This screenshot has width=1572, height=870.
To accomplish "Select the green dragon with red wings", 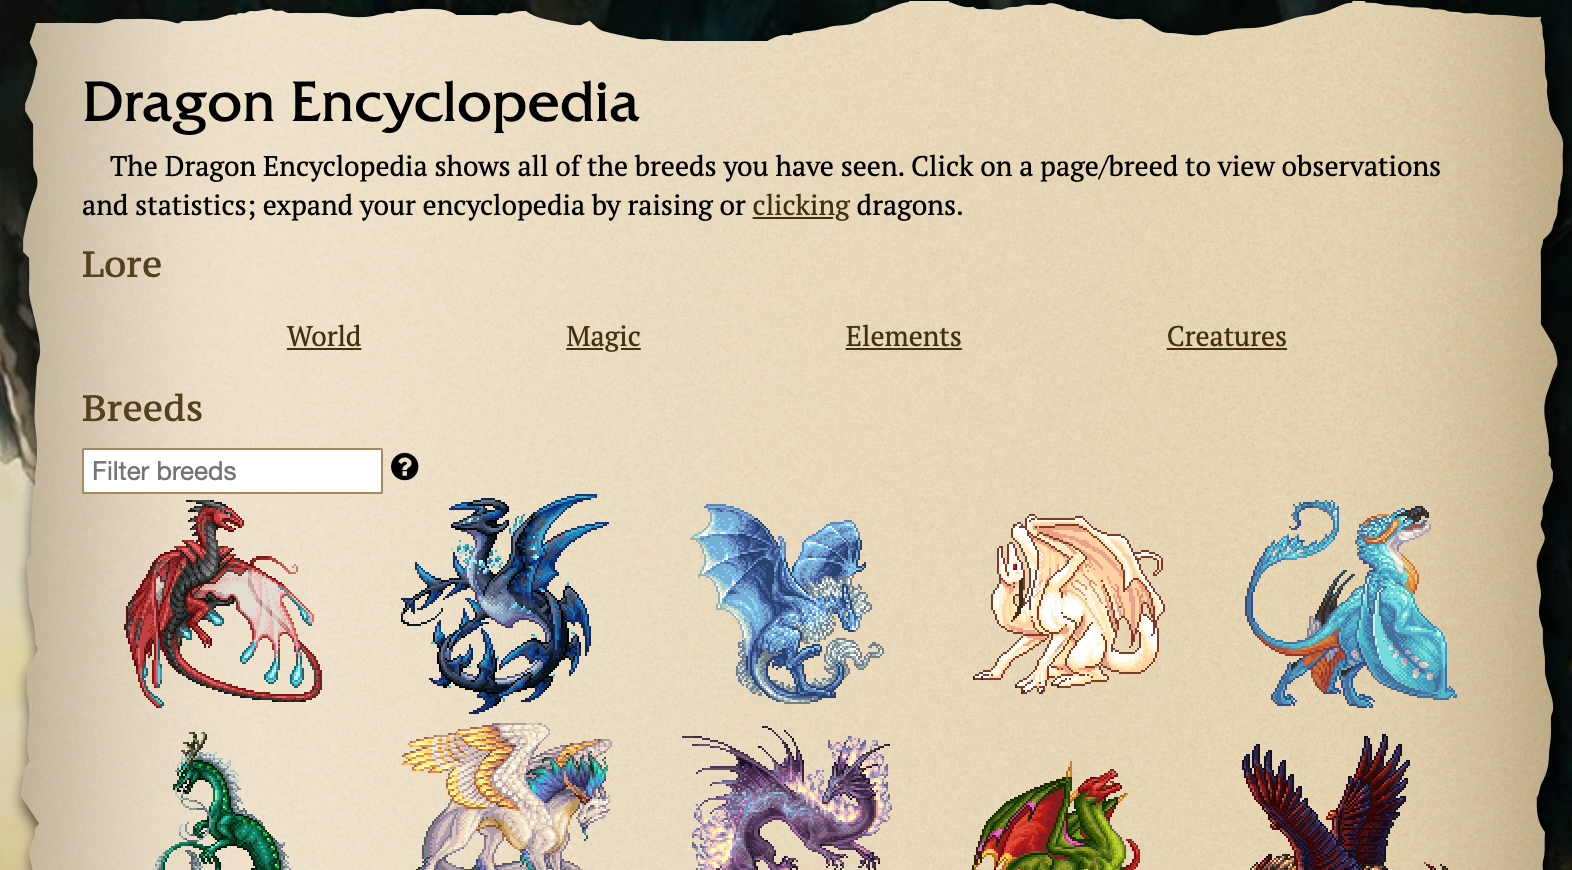I will [x=1056, y=815].
